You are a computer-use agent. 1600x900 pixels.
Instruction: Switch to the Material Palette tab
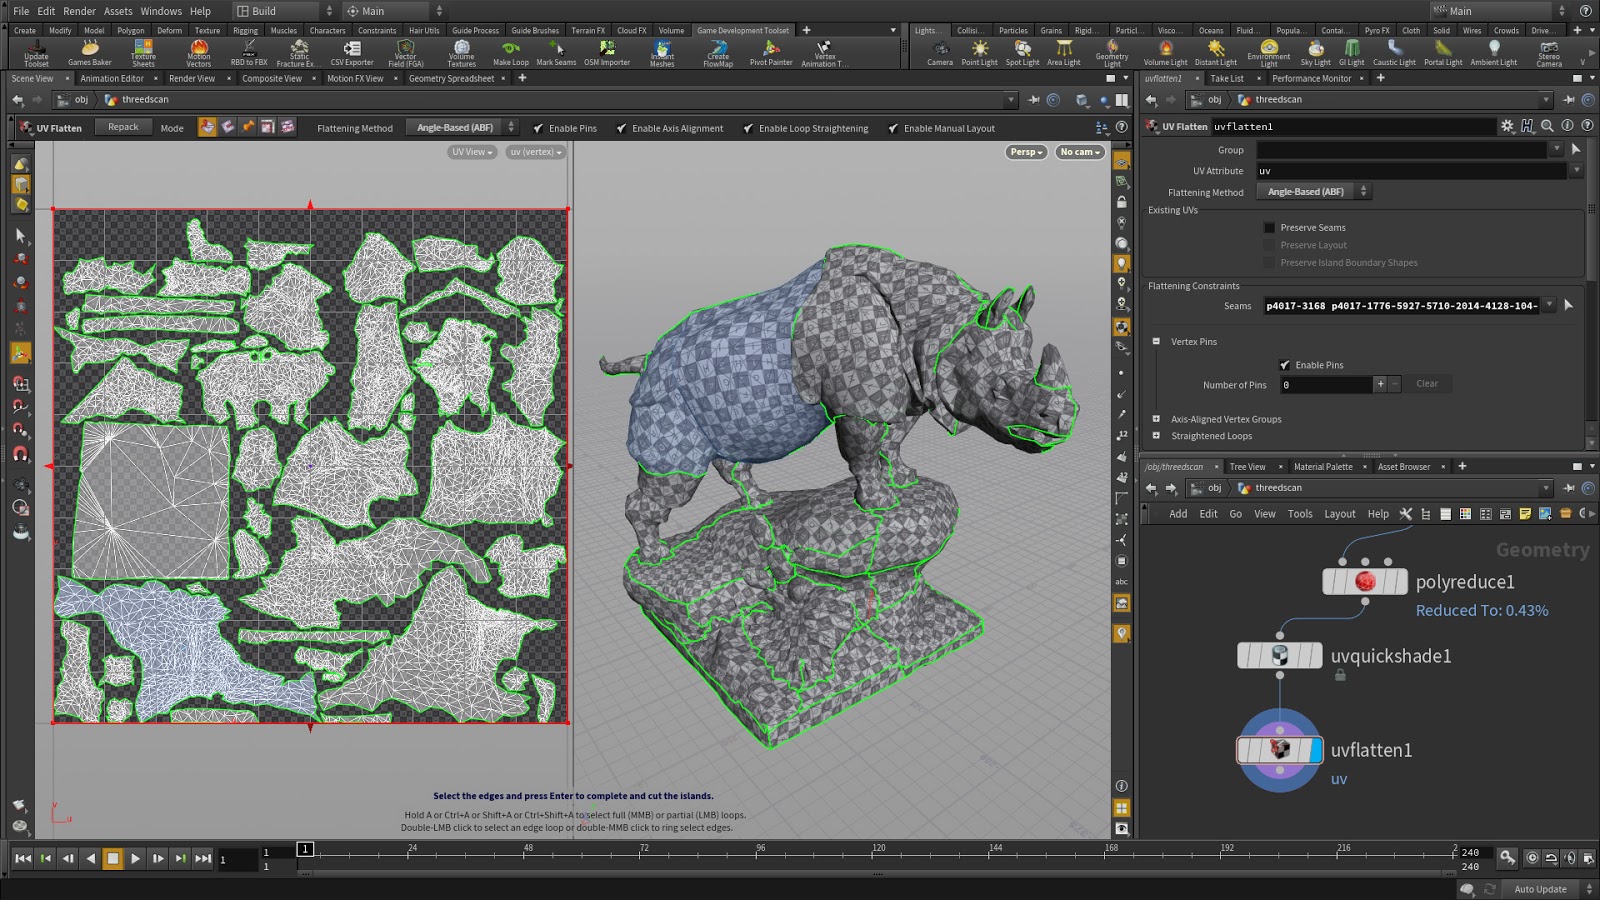pyautogui.click(x=1324, y=466)
